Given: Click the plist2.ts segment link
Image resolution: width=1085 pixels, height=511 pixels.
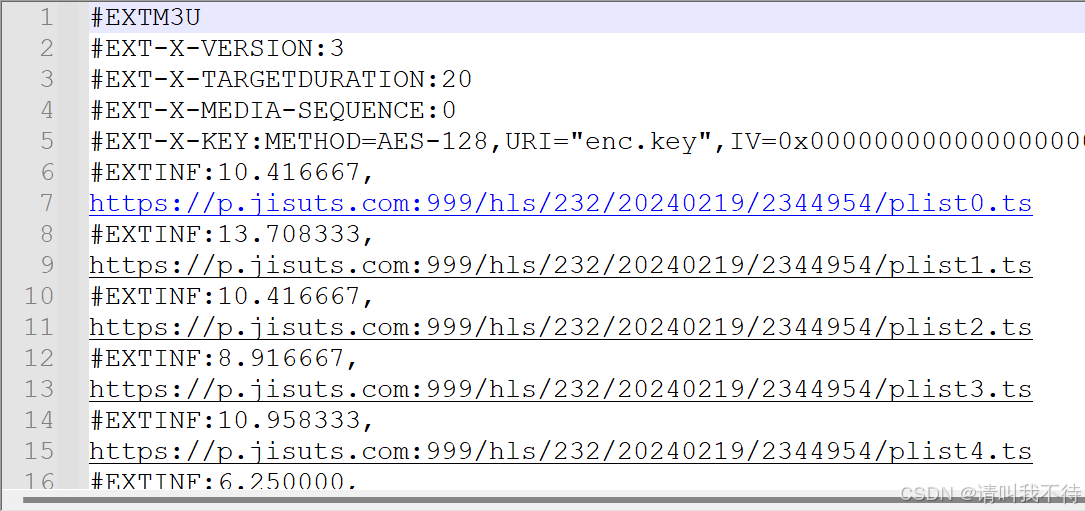Looking at the screenshot, I should click(560, 328).
